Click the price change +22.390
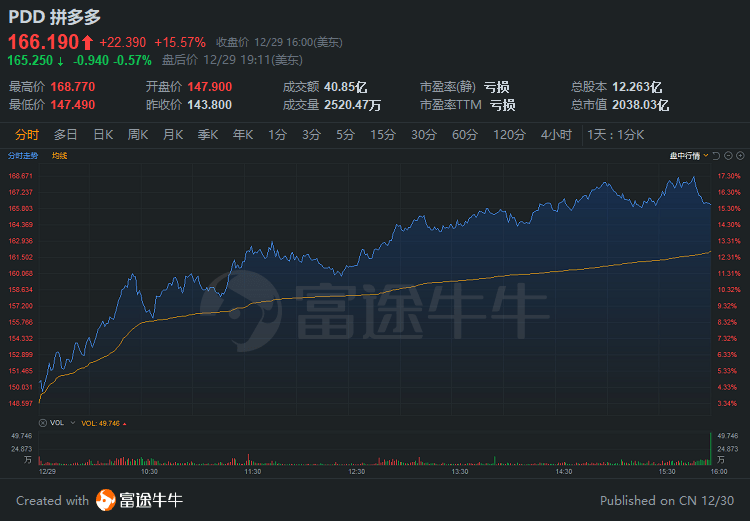Screen dimensions: 750x521 click(122, 43)
